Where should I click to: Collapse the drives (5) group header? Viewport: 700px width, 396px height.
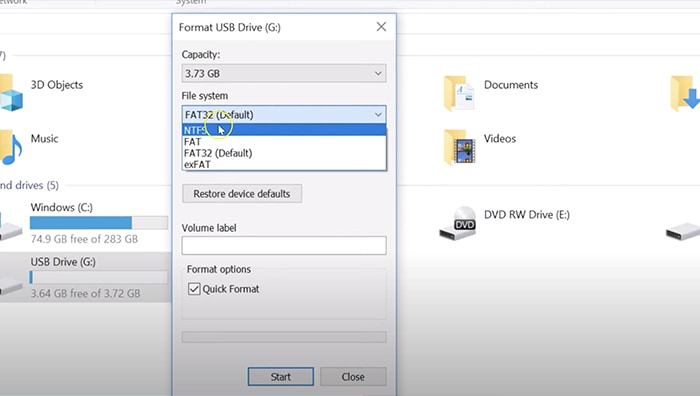pos(29,185)
